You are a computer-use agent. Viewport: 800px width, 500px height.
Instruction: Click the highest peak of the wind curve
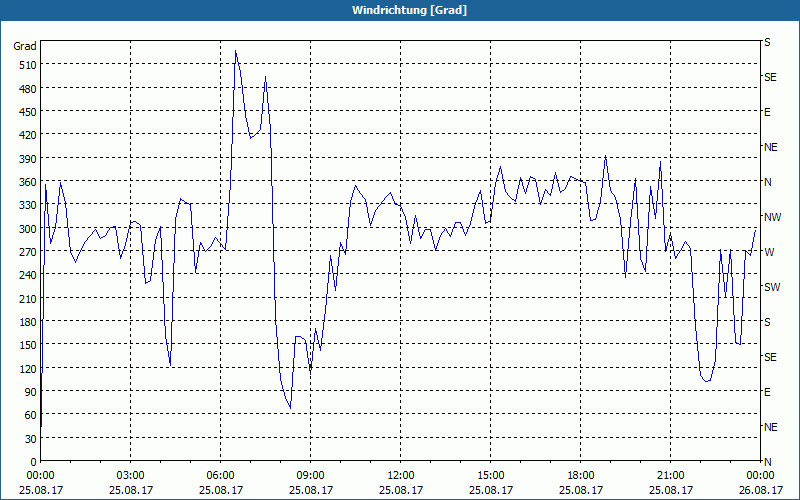coord(235,51)
